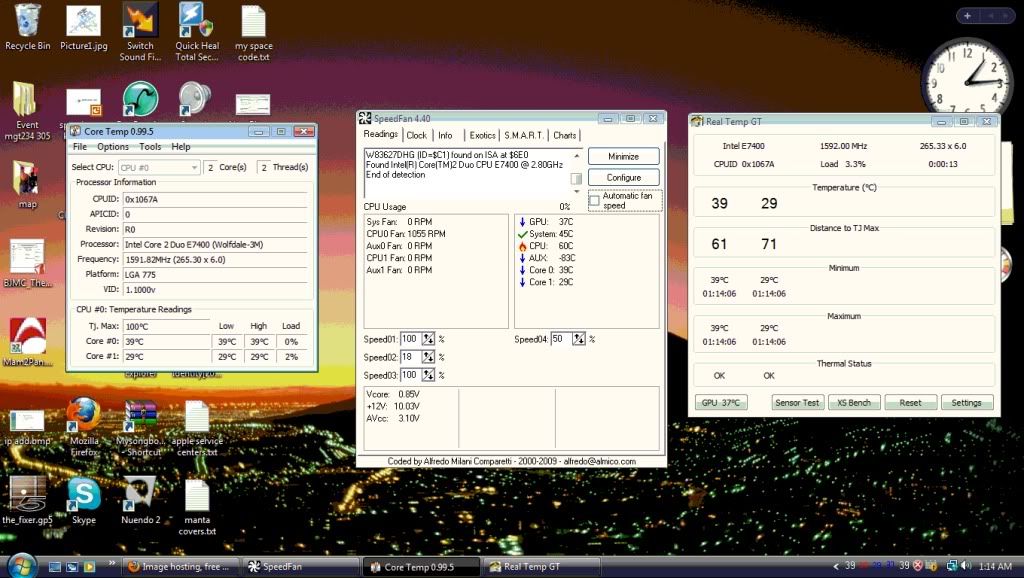Open the manta covers.txt desktop file
The width and height of the screenshot is (1024, 578).
click(197, 496)
